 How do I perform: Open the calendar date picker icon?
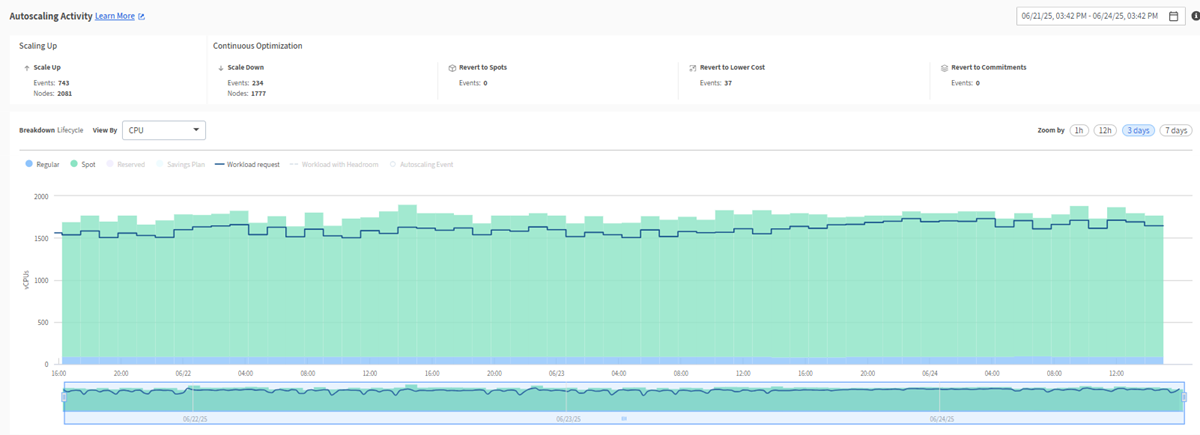[1173, 16]
